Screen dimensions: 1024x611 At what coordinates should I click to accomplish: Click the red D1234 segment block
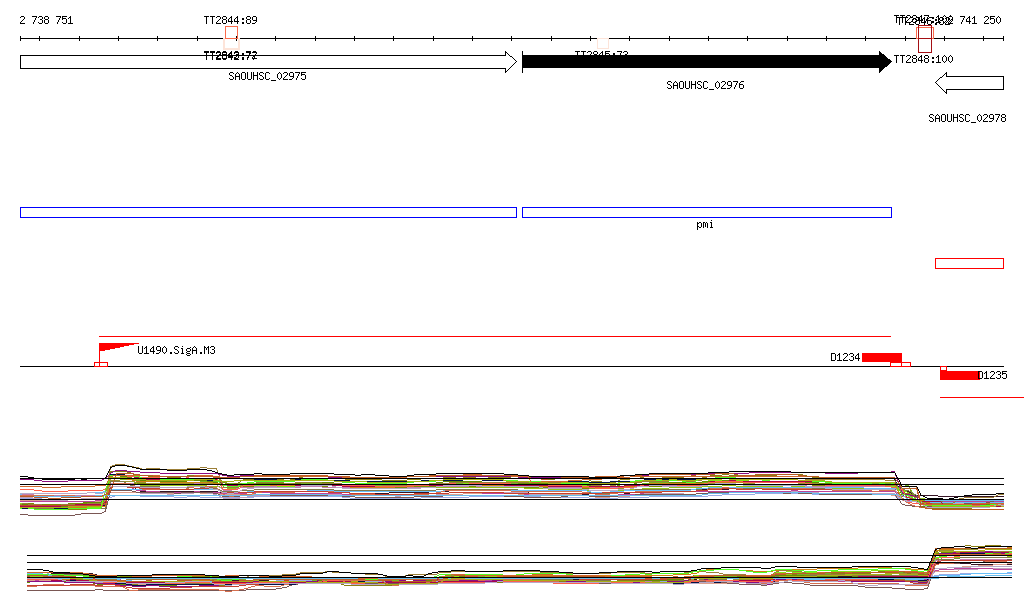point(881,357)
